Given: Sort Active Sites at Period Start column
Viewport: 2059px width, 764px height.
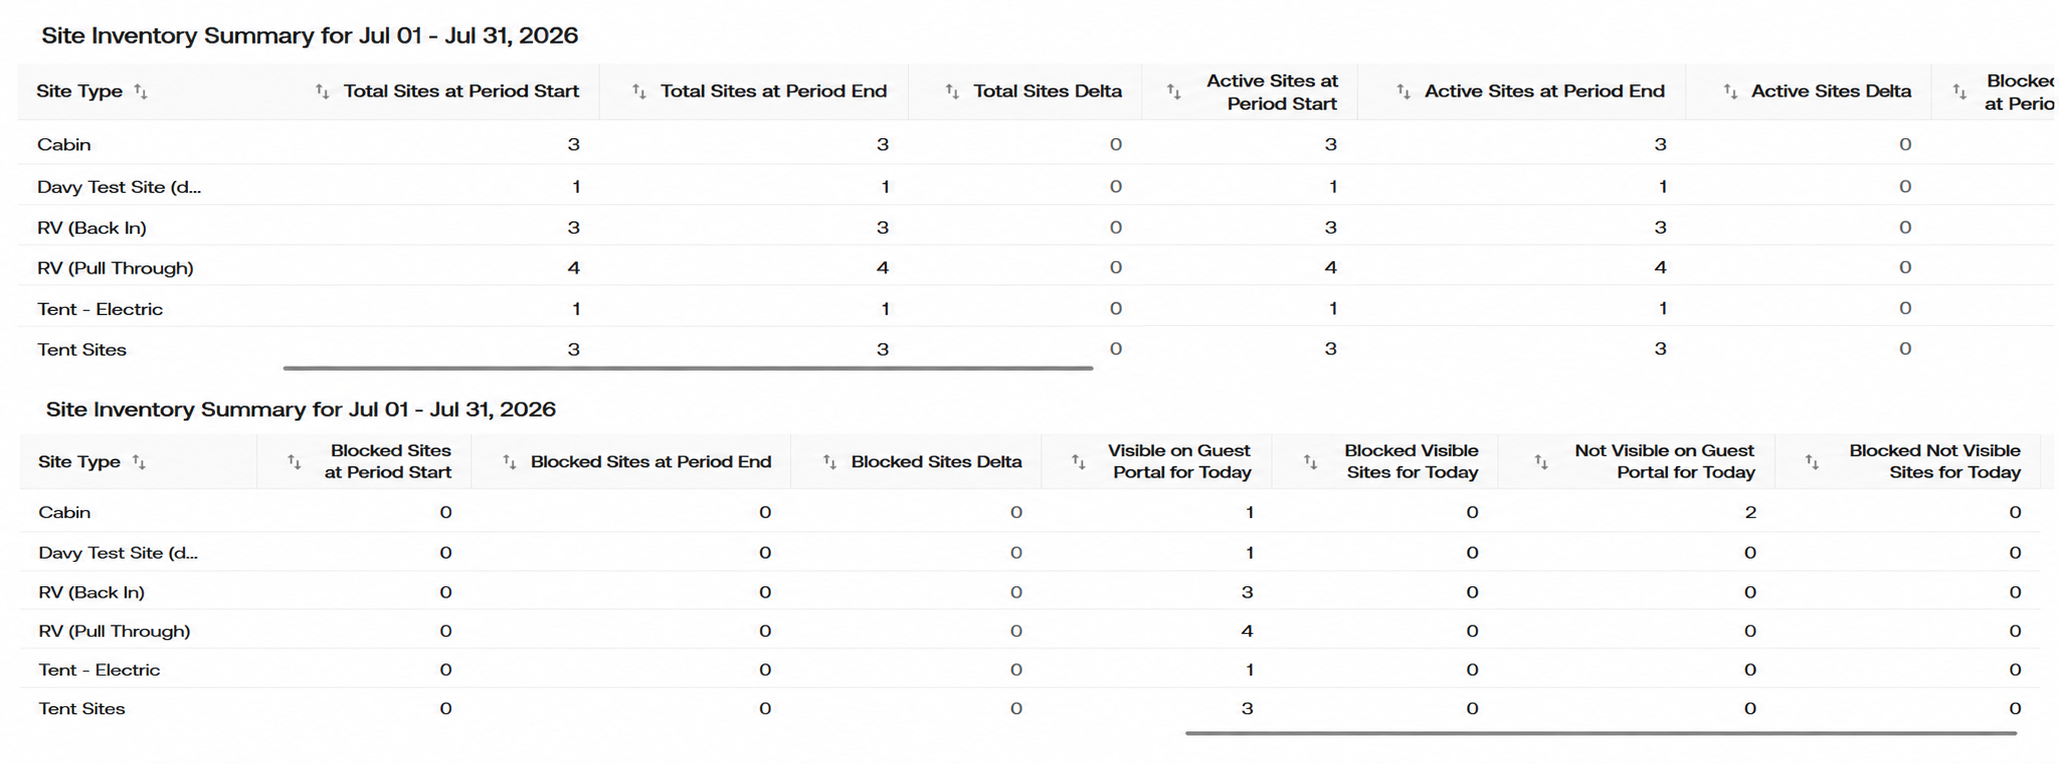Looking at the screenshot, I should tap(1174, 92).
